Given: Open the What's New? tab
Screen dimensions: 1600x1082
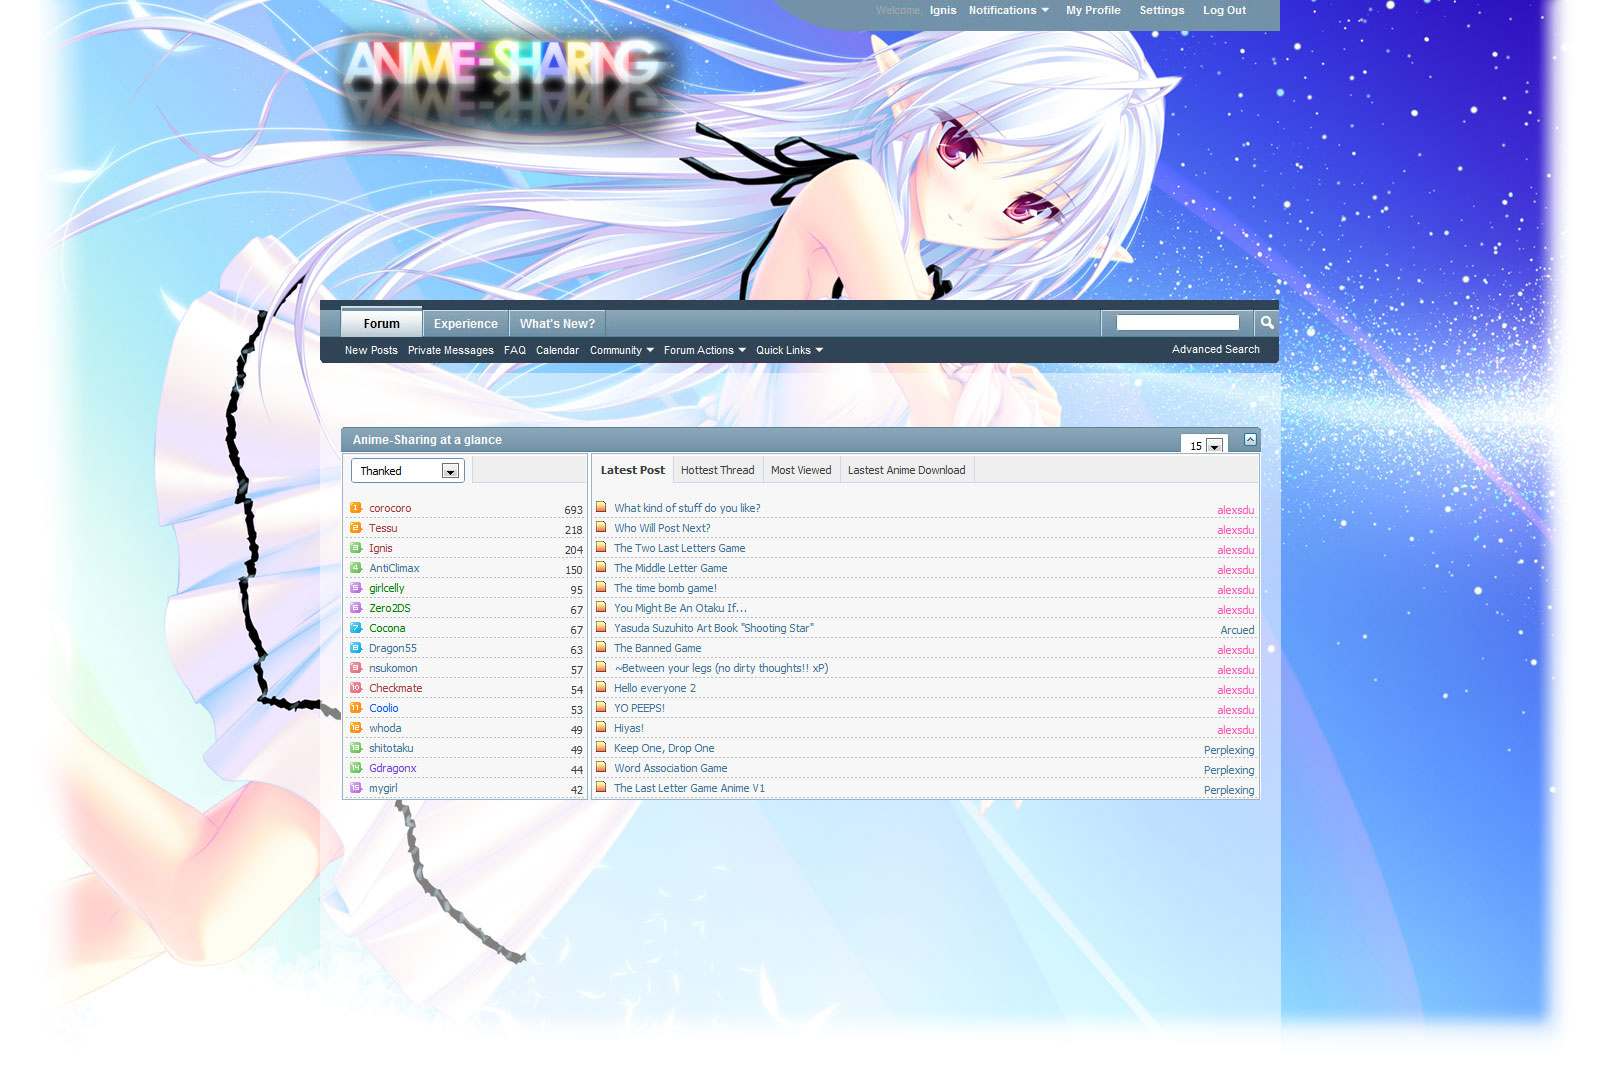Looking at the screenshot, I should pyautogui.click(x=557, y=324).
